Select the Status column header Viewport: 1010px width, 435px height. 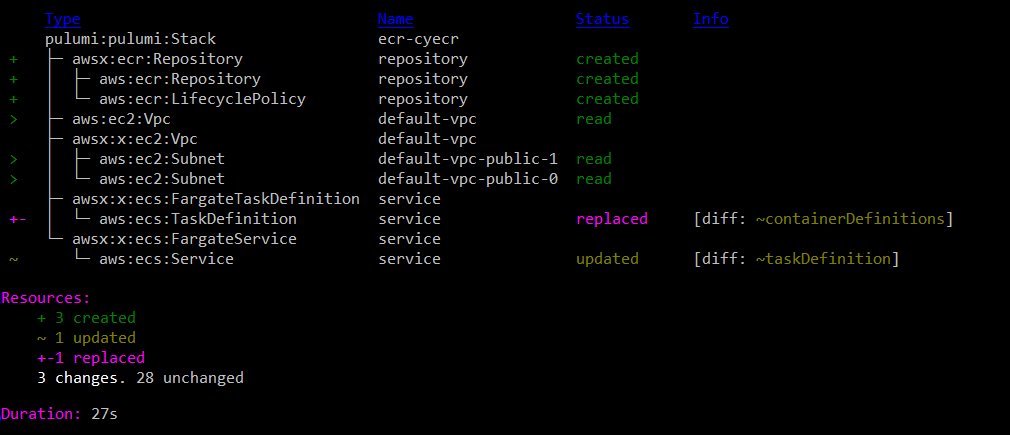pos(602,19)
